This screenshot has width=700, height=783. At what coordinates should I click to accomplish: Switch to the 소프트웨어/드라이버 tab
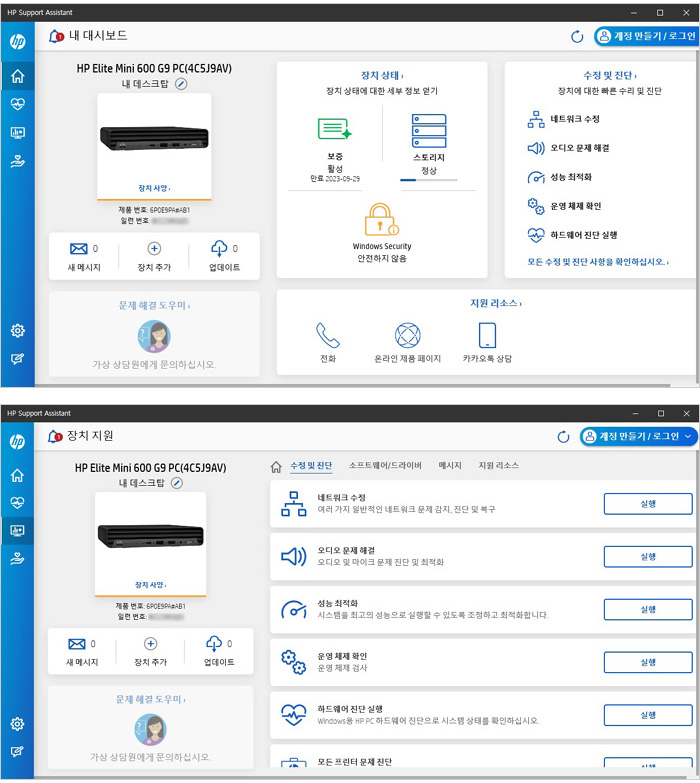[x=385, y=466]
